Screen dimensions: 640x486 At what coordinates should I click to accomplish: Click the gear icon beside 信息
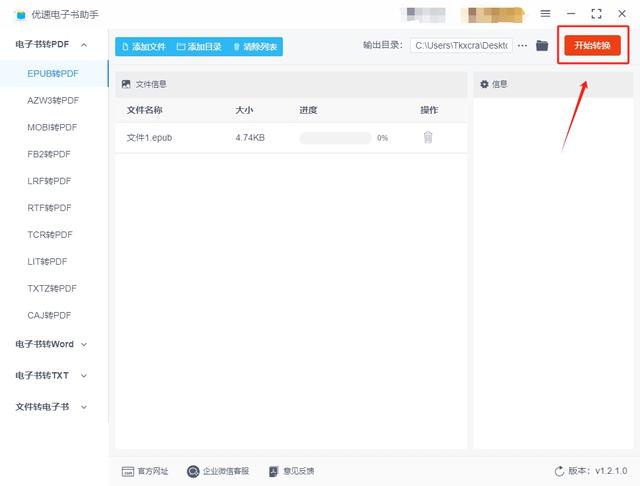pyautogui.click(x=484, y=84)
